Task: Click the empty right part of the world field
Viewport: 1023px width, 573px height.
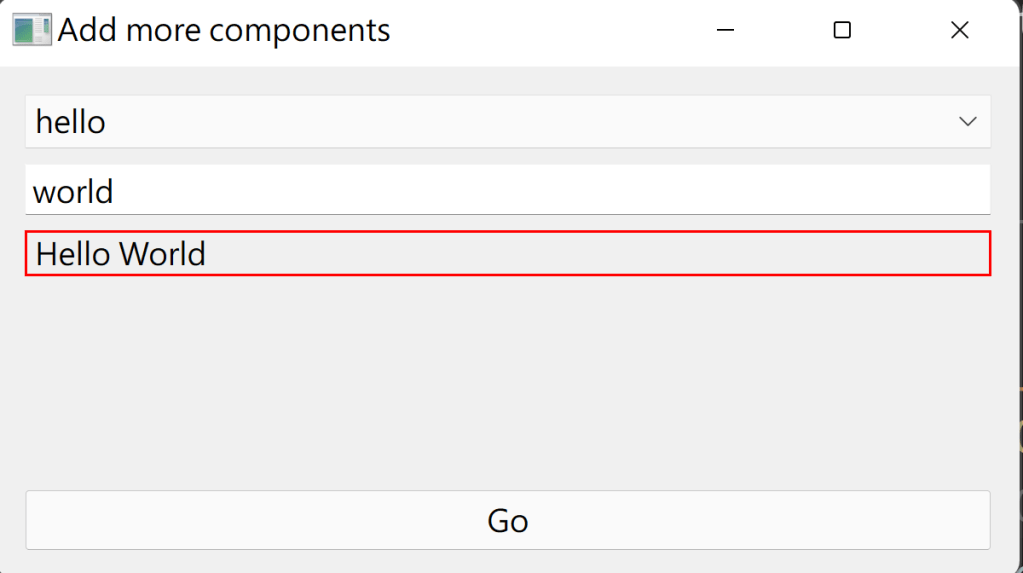Action: click(x=800, y=190)
